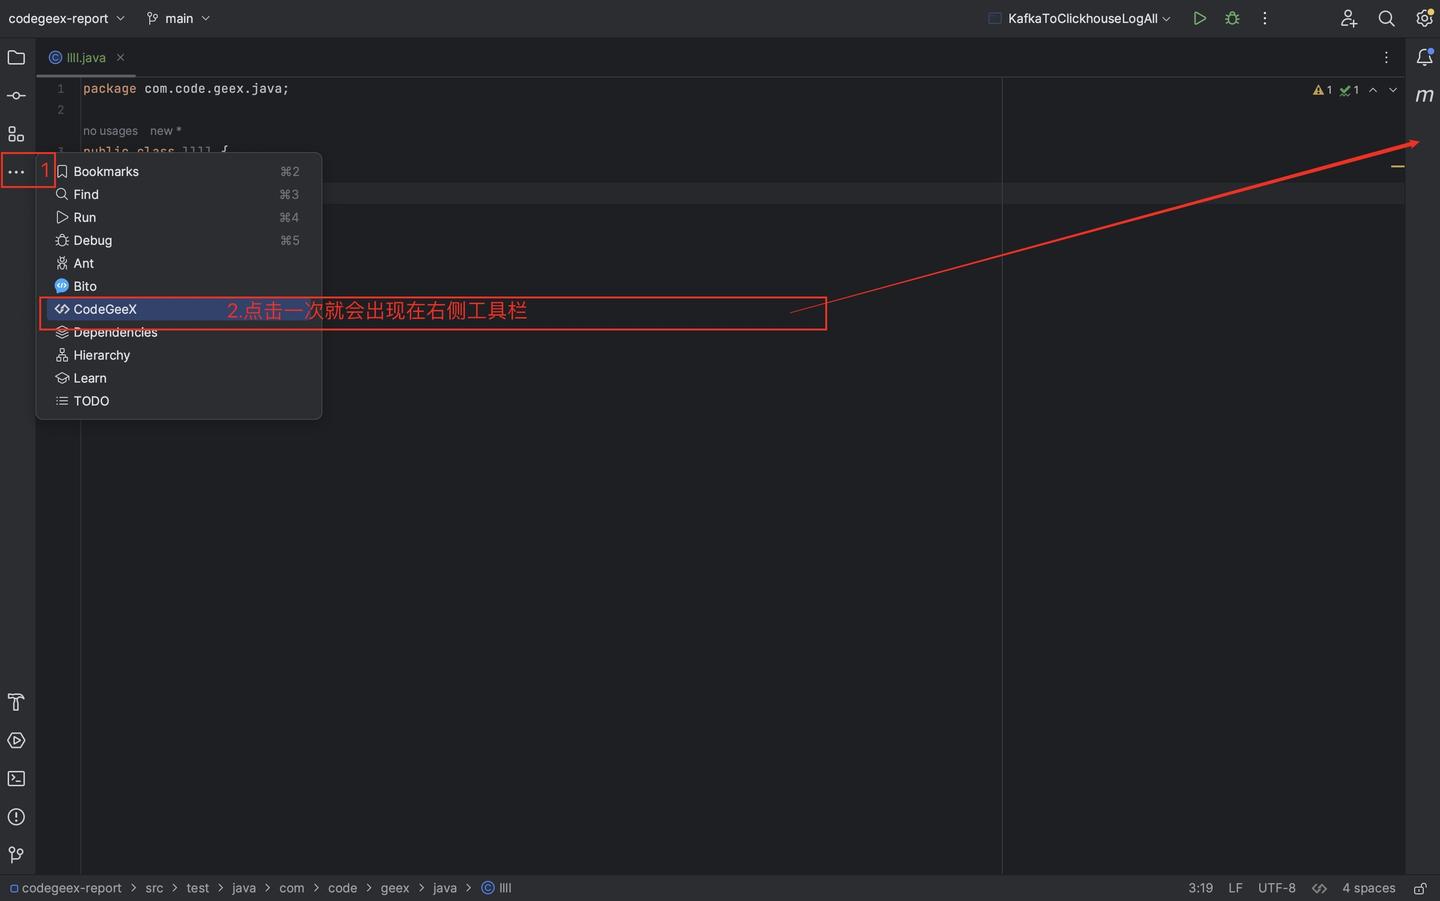Click the CodeGeeX status bar icon

pos(1319,888)
